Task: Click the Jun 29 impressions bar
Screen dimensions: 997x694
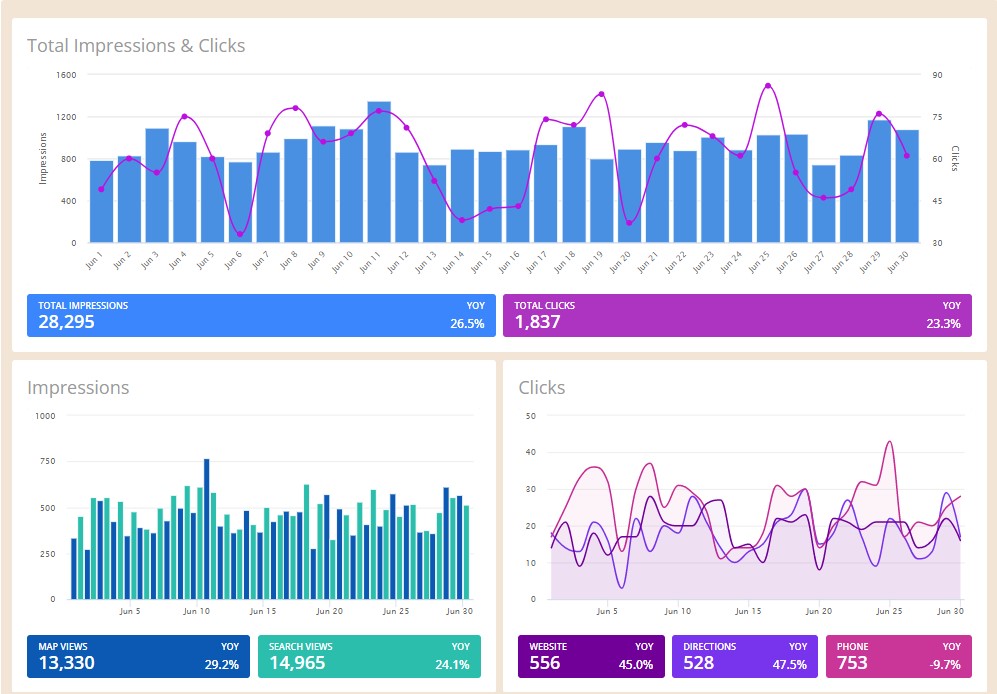Action: 879,181
